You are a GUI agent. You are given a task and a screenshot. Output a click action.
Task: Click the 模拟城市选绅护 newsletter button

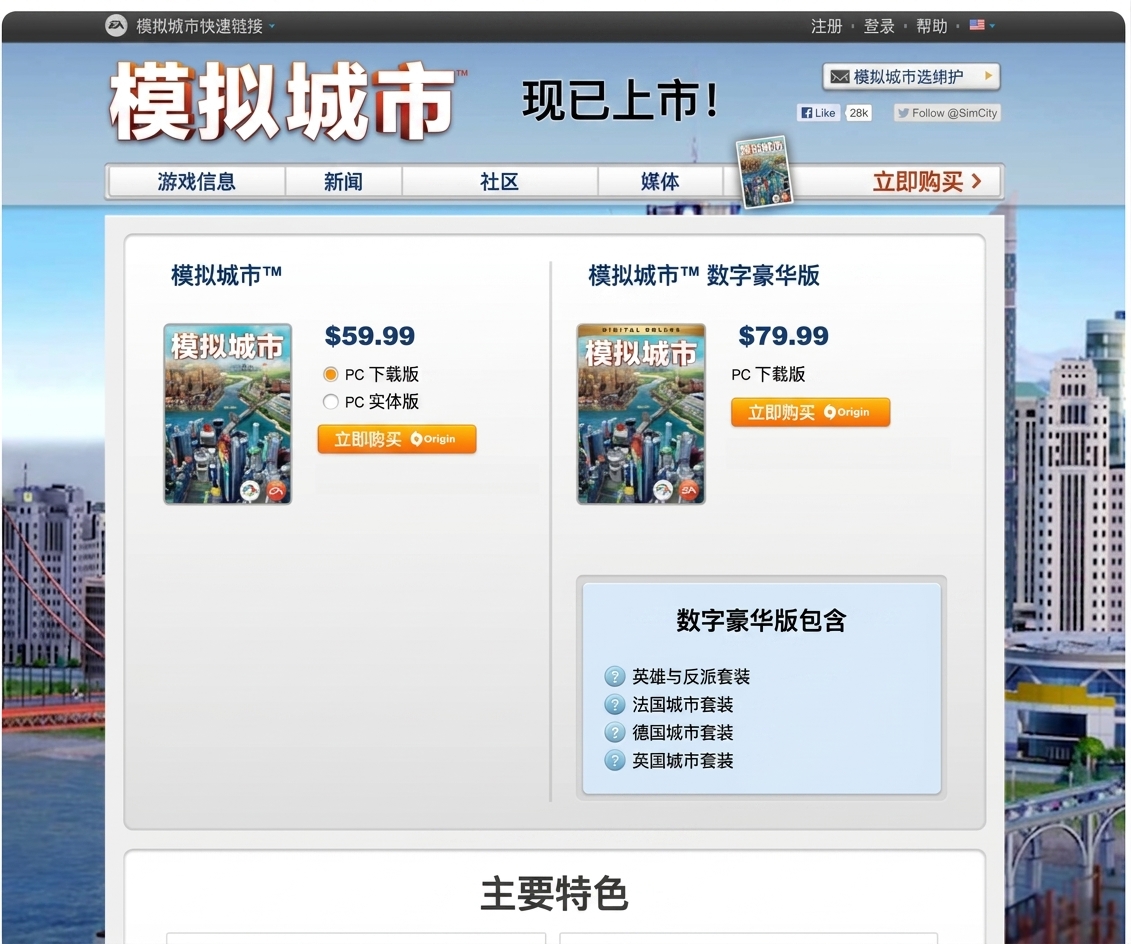(x=912, y=76)
